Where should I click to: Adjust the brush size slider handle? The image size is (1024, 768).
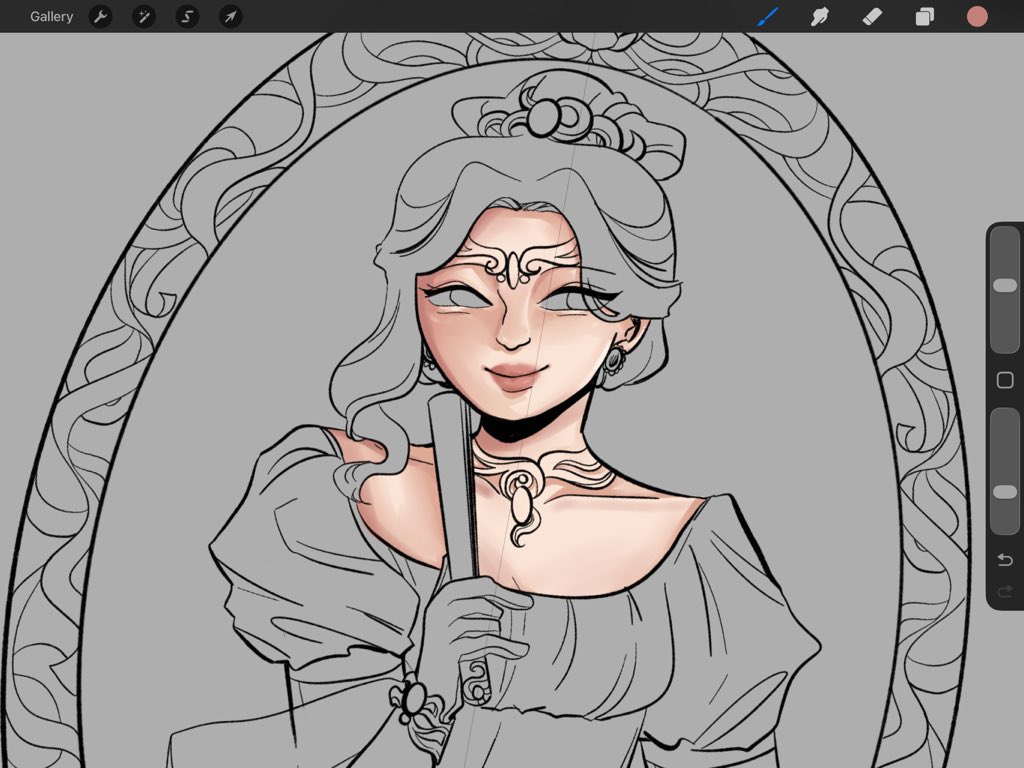(x=1005, y=285)
